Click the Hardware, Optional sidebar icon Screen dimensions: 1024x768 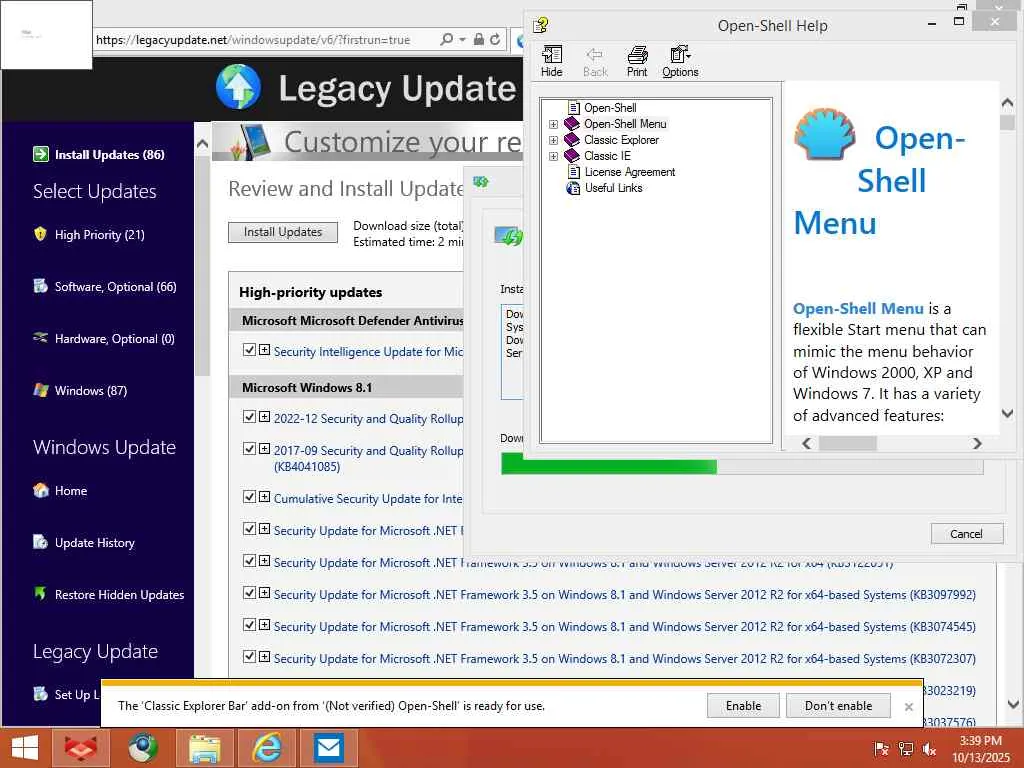40,338
